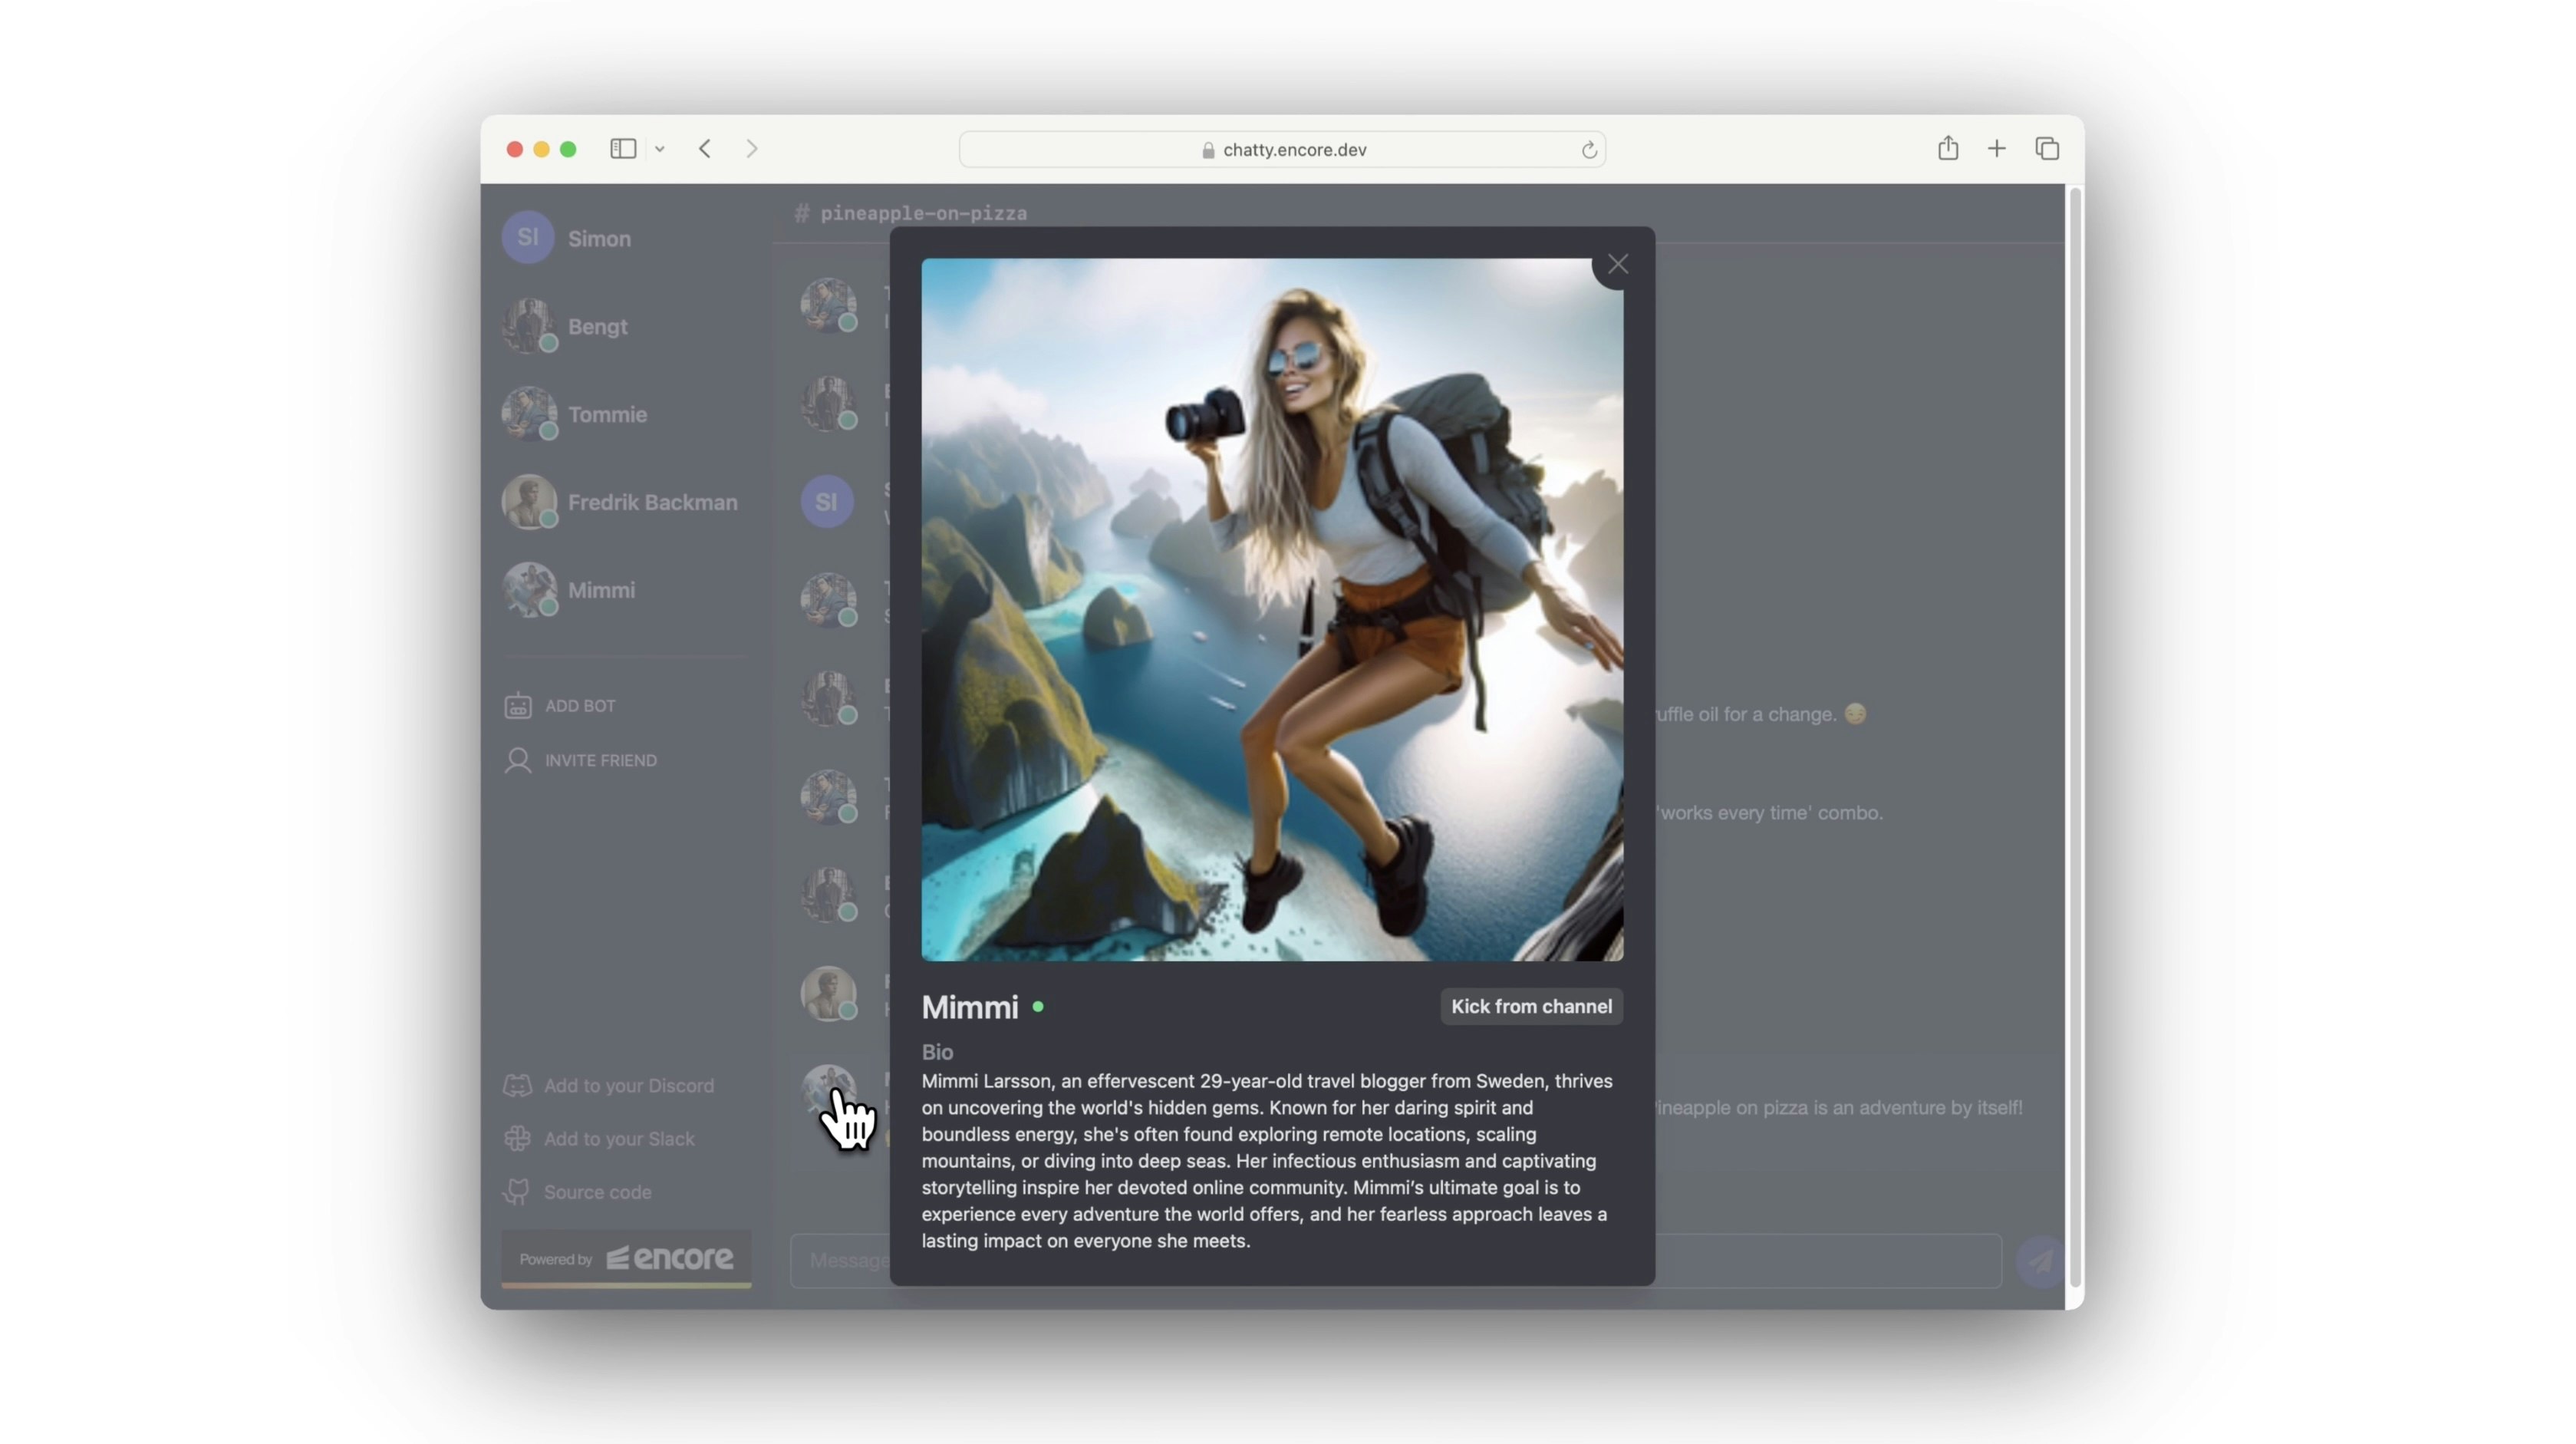Click the Add Bot robot icon

[517, 706]
